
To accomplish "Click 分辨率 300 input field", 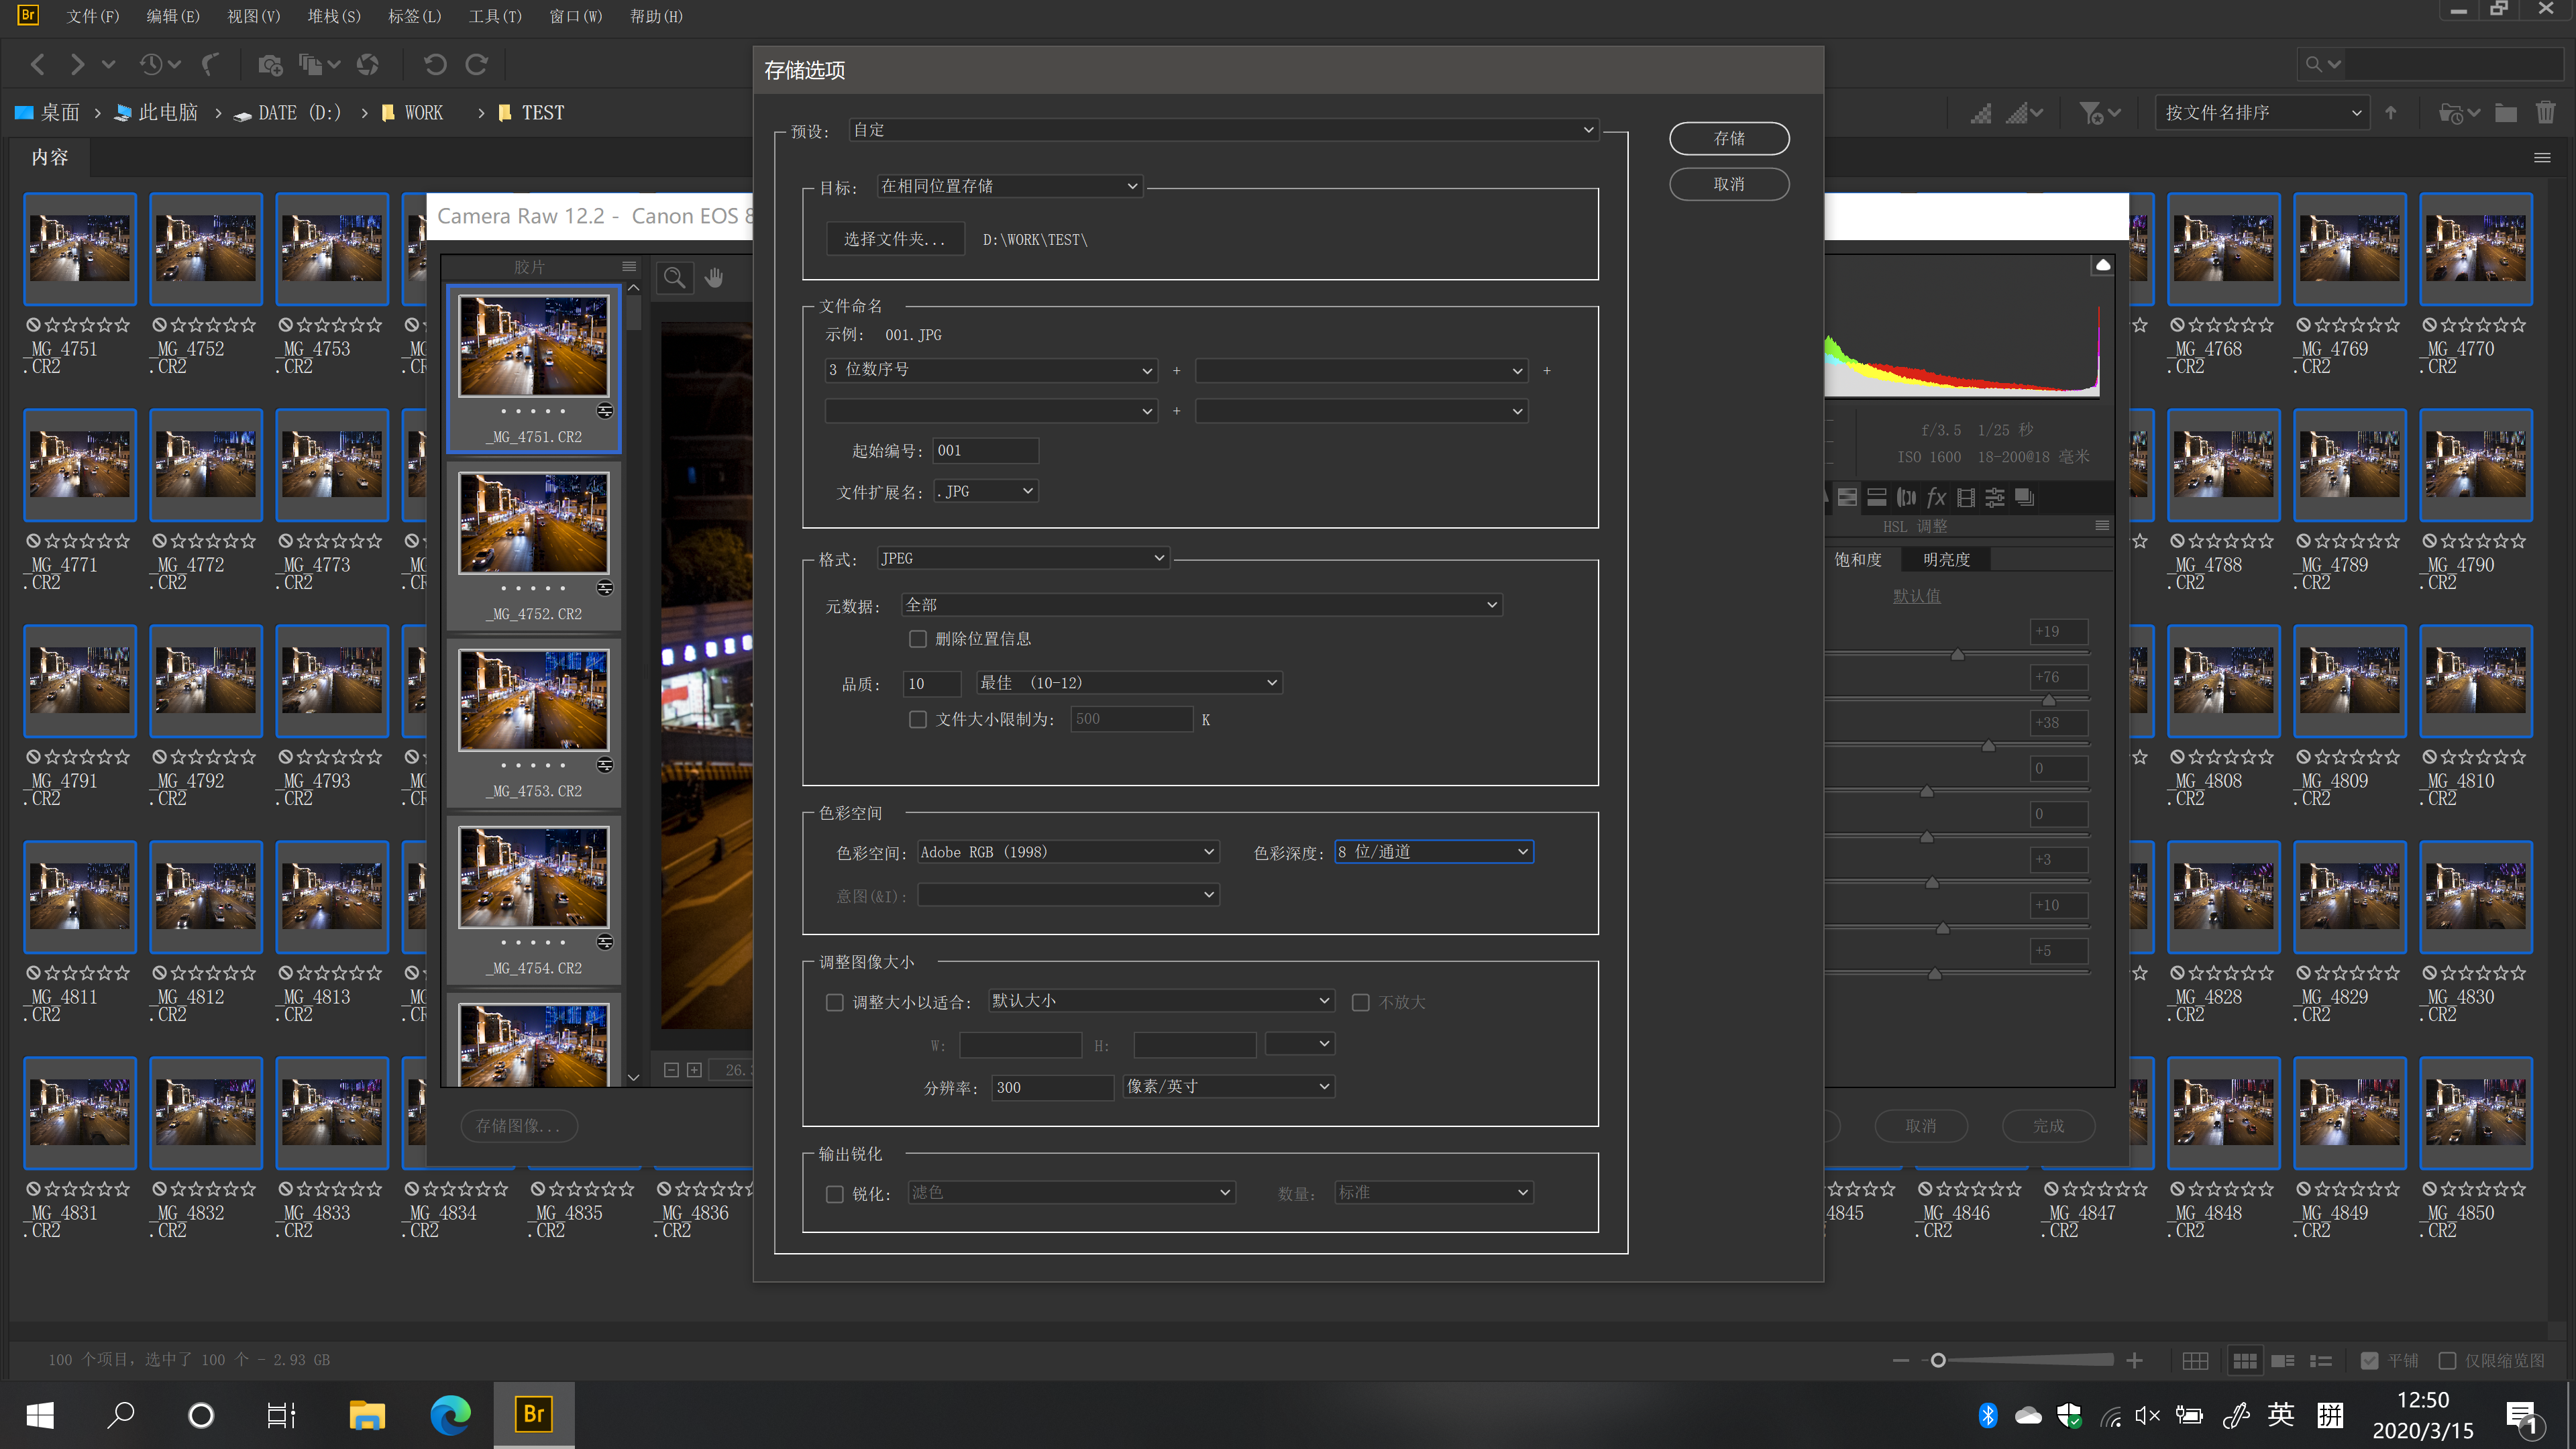I will click(x=1053, y=1087).
